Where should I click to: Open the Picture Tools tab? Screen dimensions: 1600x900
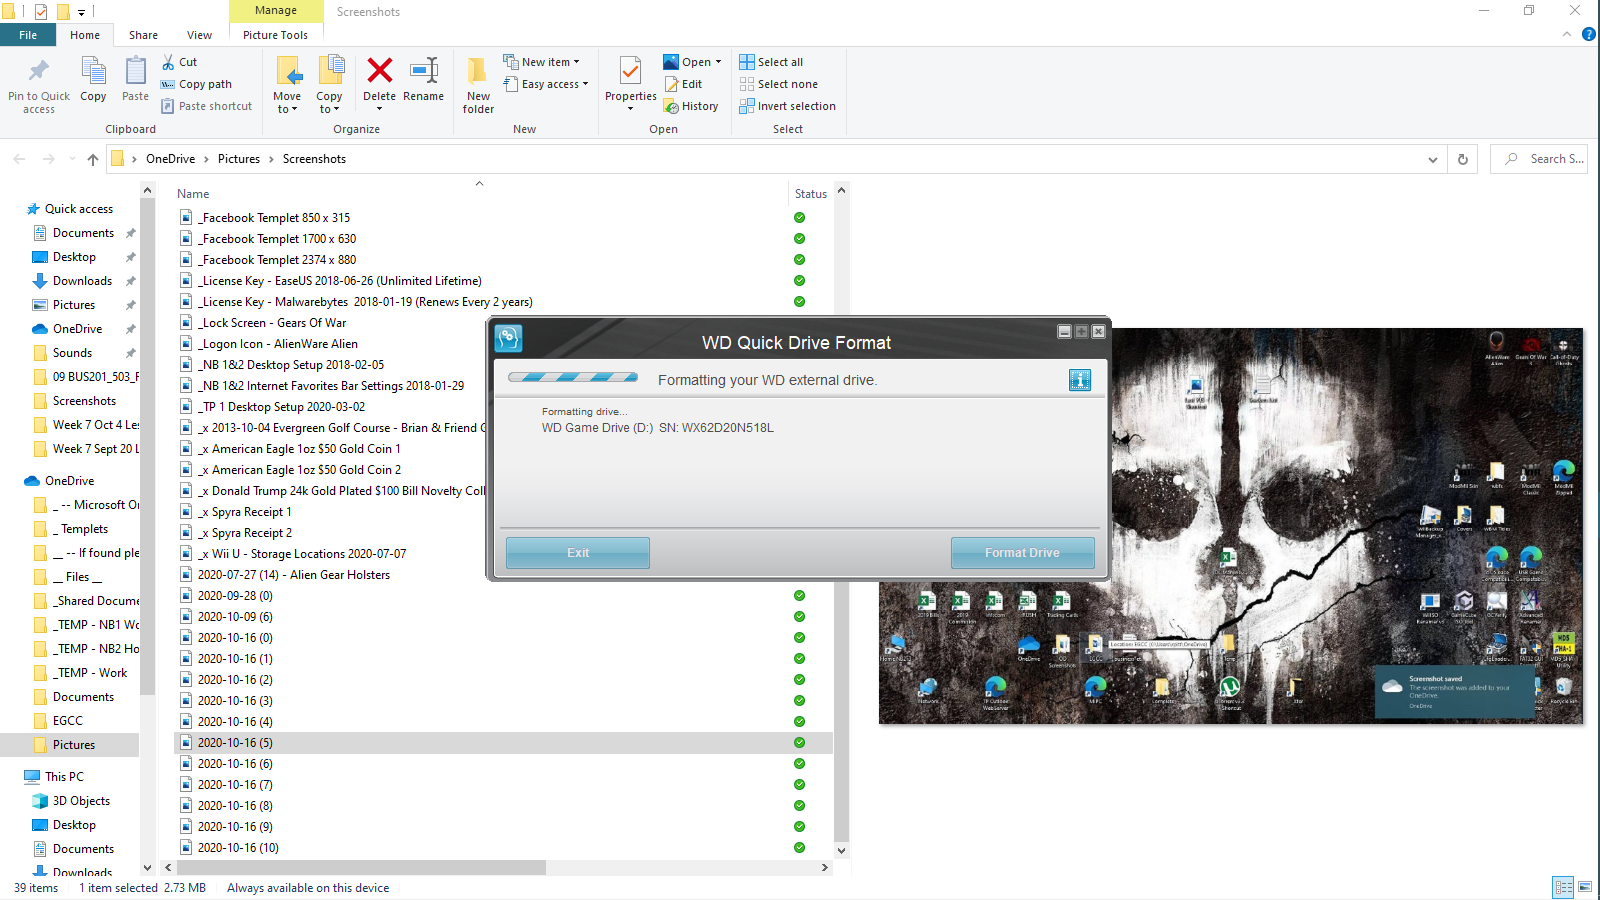pyautogui.click(x=276, y=35)
